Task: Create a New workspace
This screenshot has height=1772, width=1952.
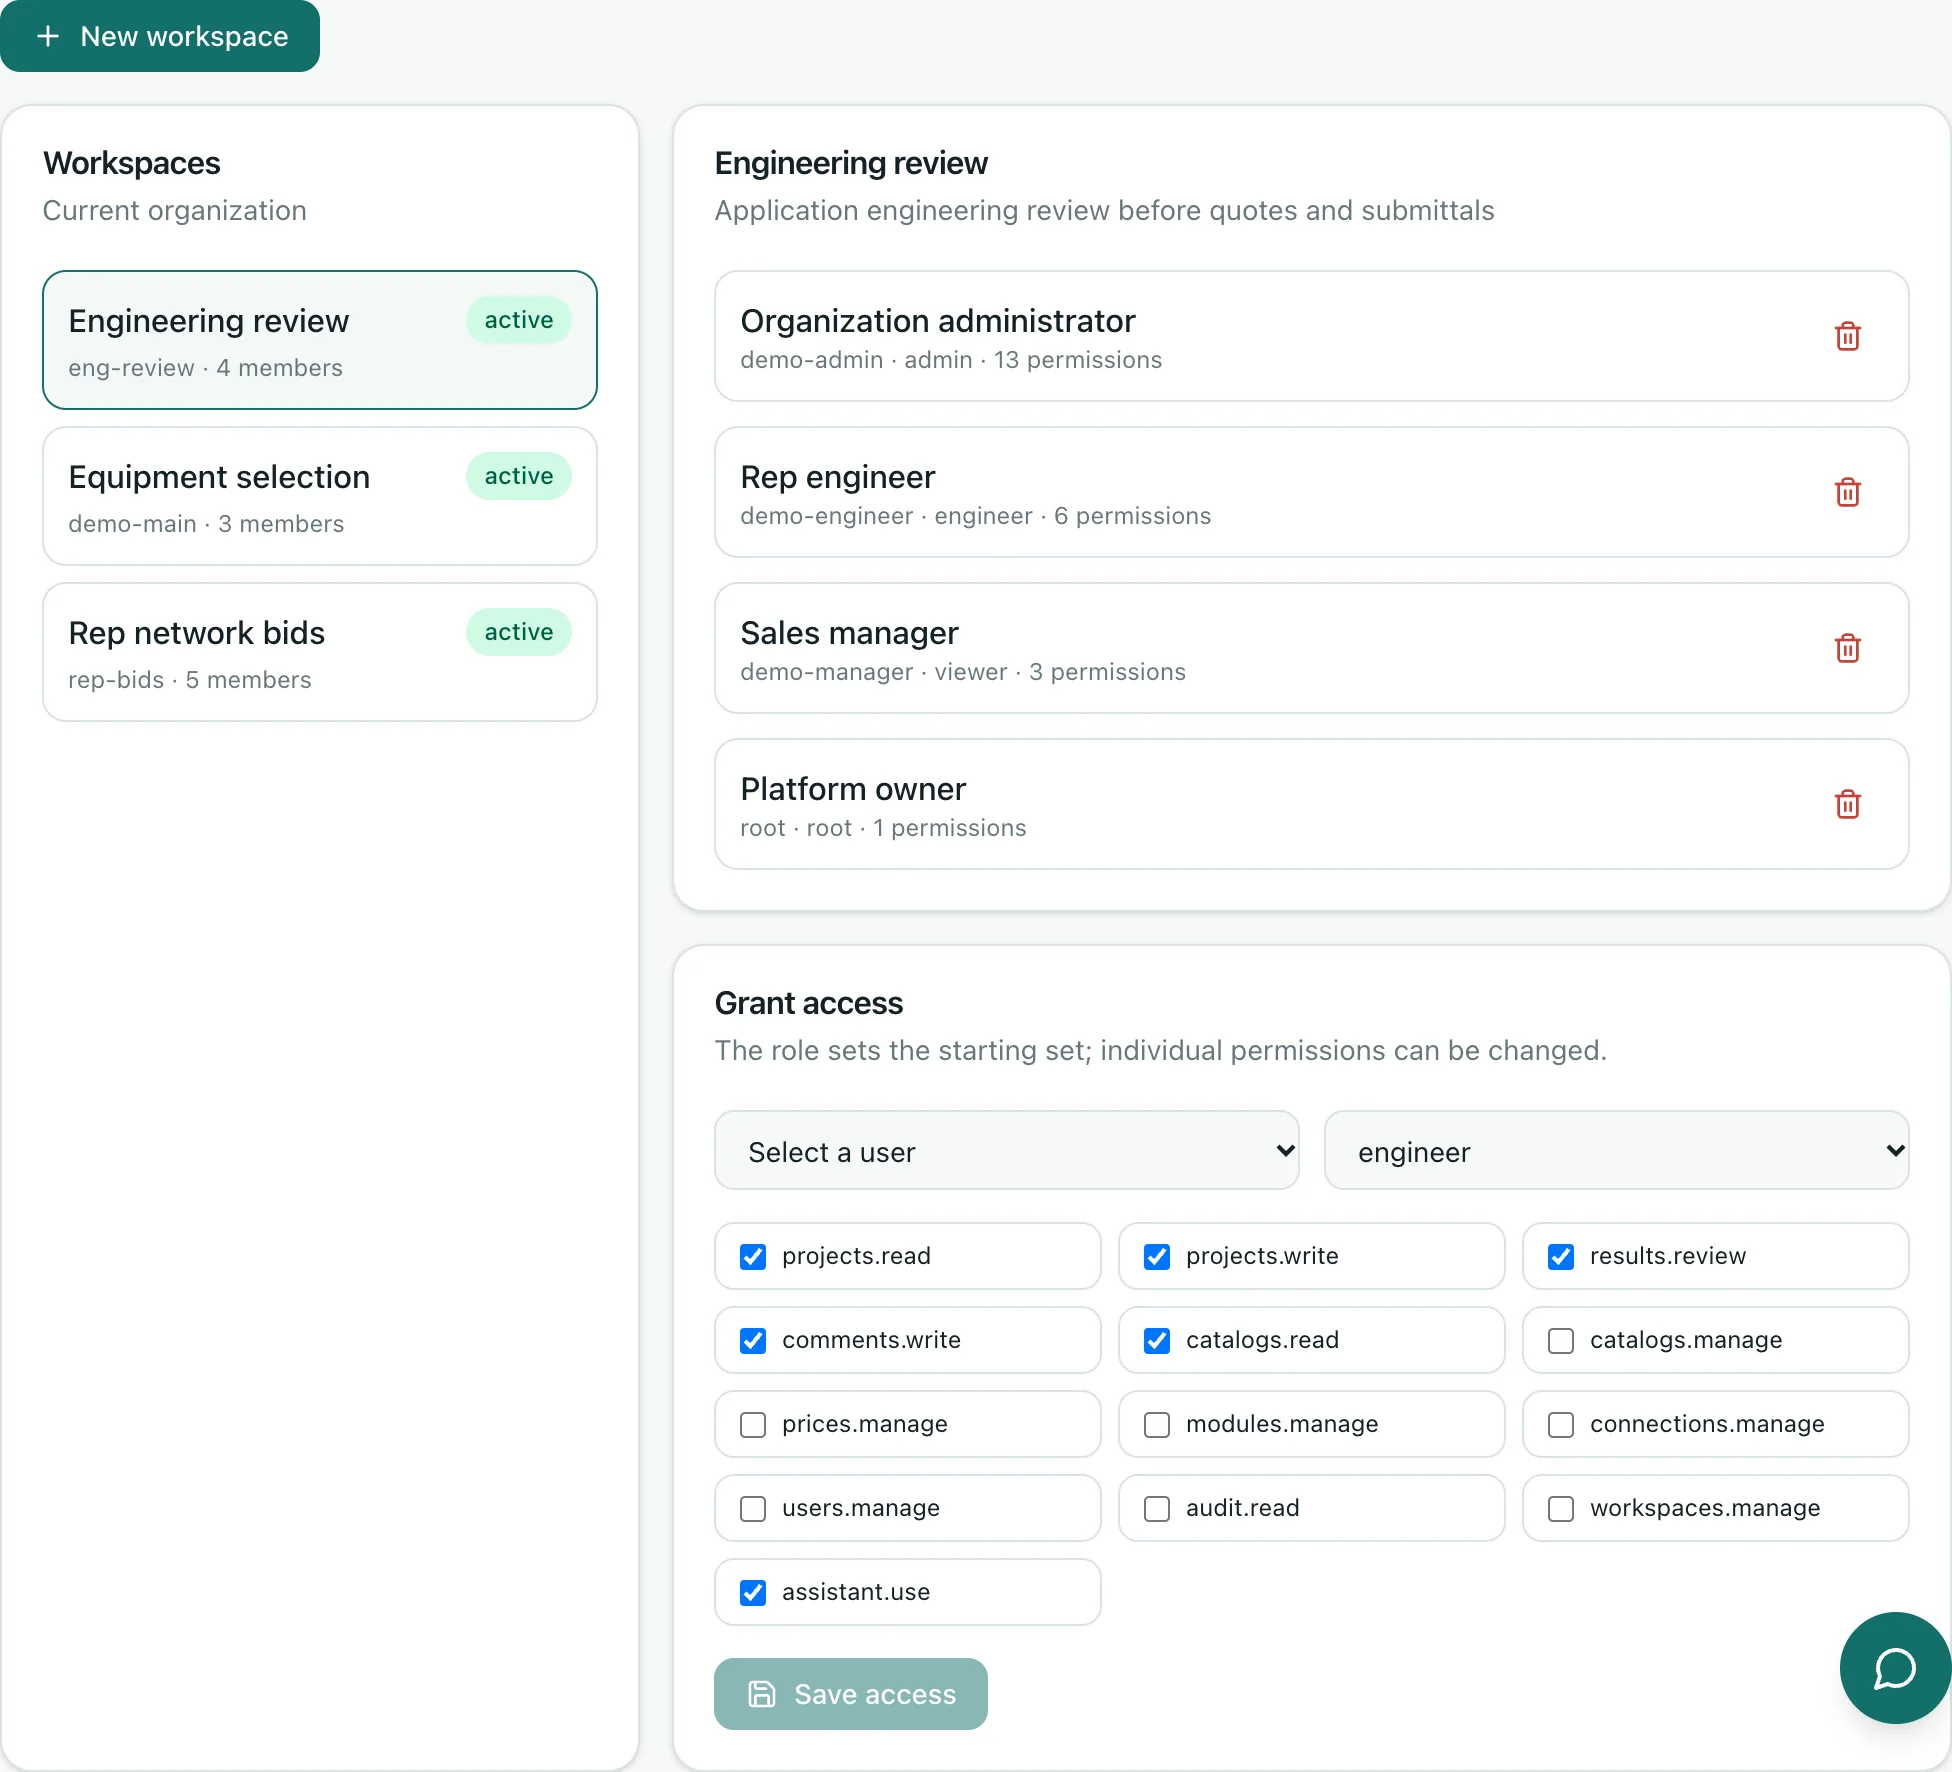Action: click(x=160, y=36)
